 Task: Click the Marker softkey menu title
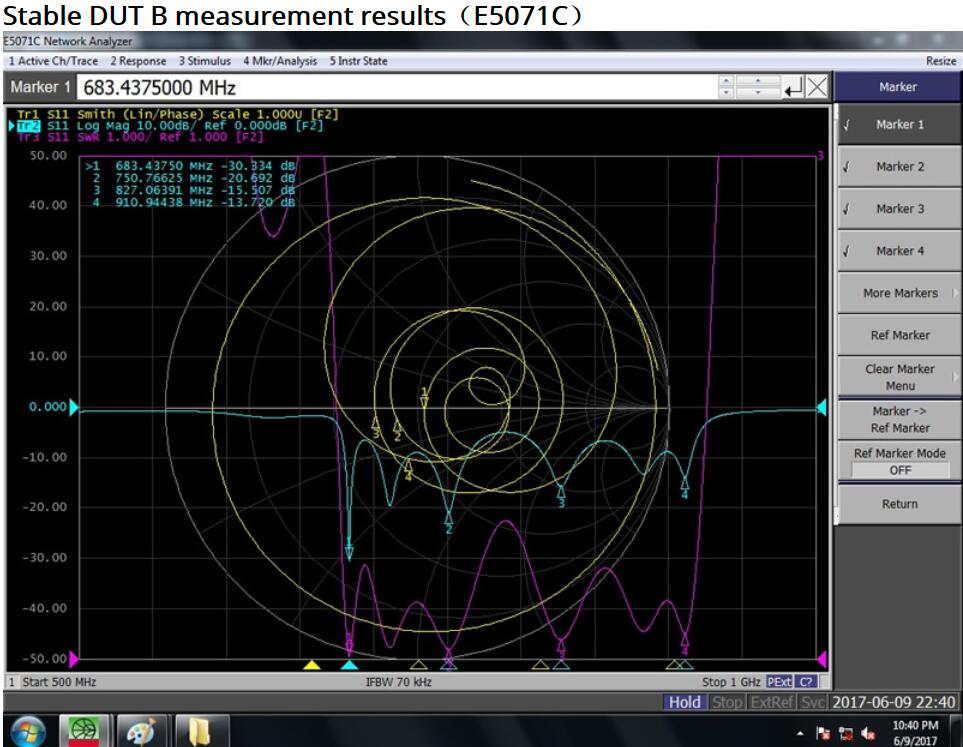(897, 87)
